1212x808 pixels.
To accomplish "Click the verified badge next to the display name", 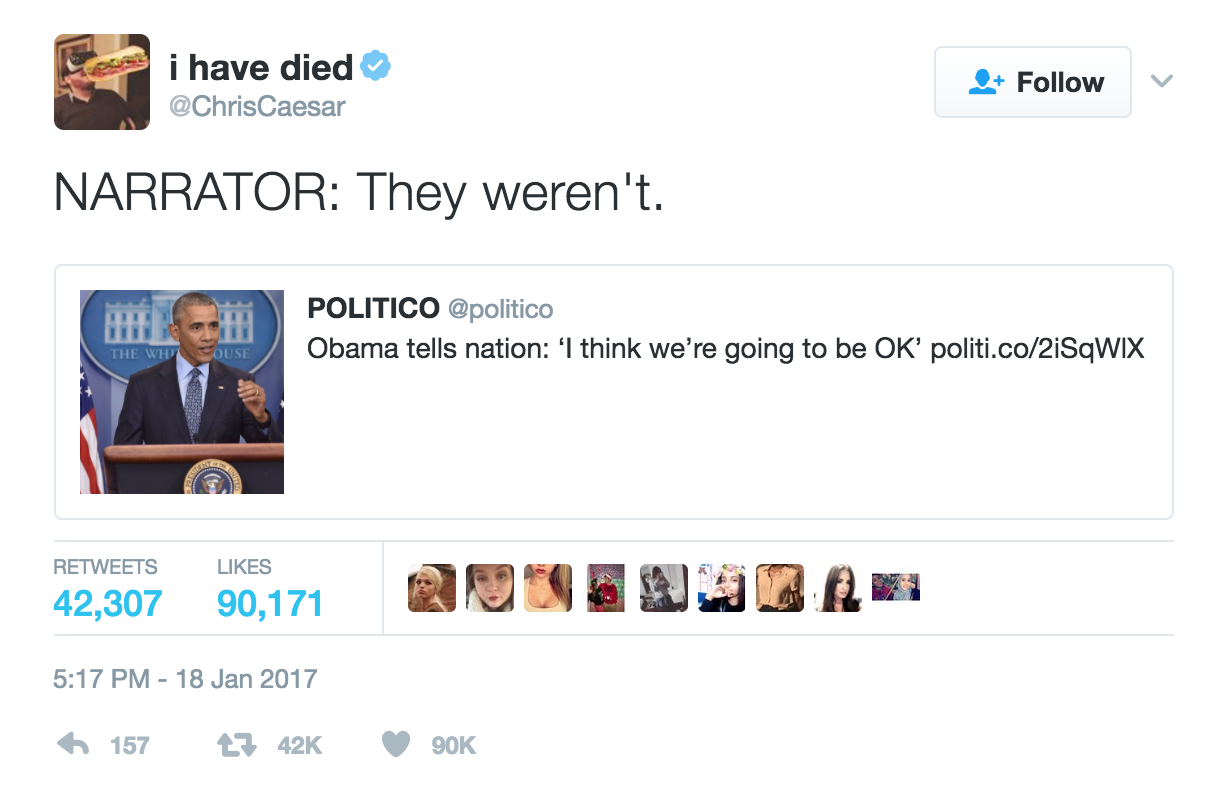I will pos(376,68).
